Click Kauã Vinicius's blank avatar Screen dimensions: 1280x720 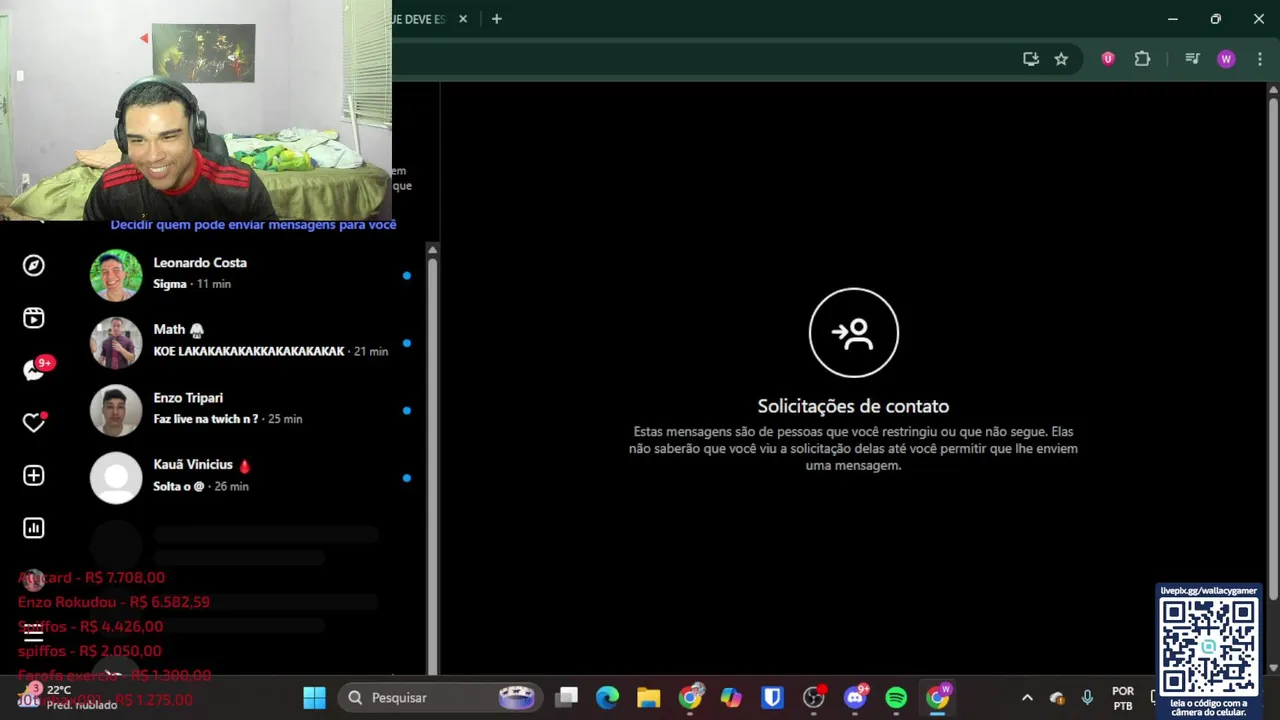point(116,477)
